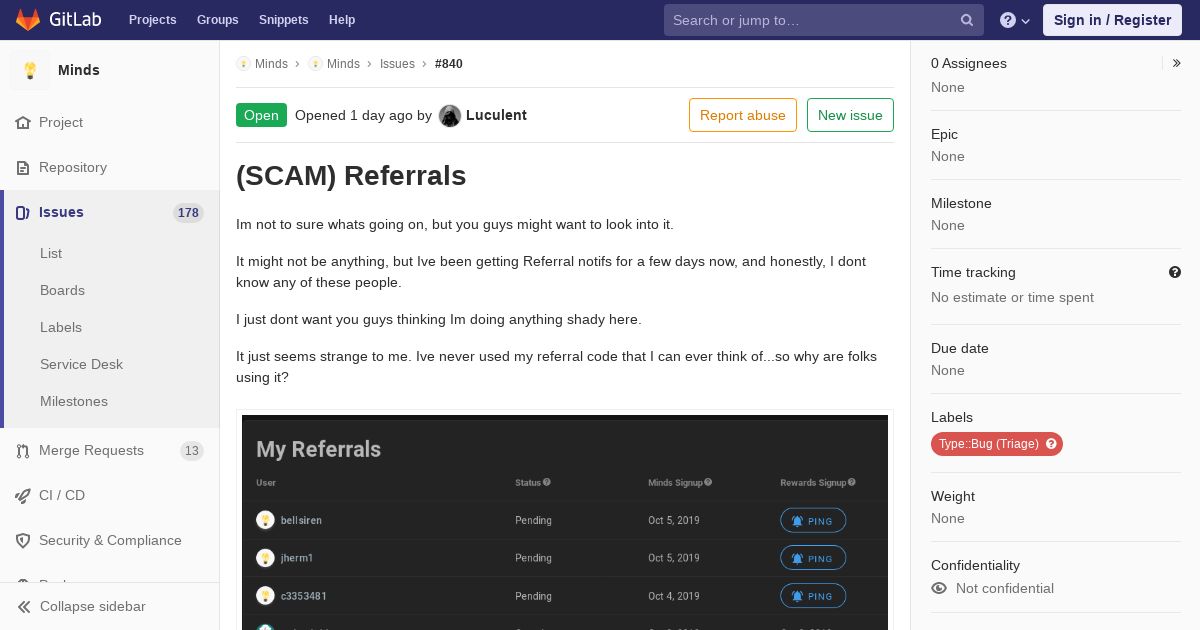The height and width of the screenshot is (630, 1200).
Task: Click the Project home icon
Action: (x=23, y=122)
